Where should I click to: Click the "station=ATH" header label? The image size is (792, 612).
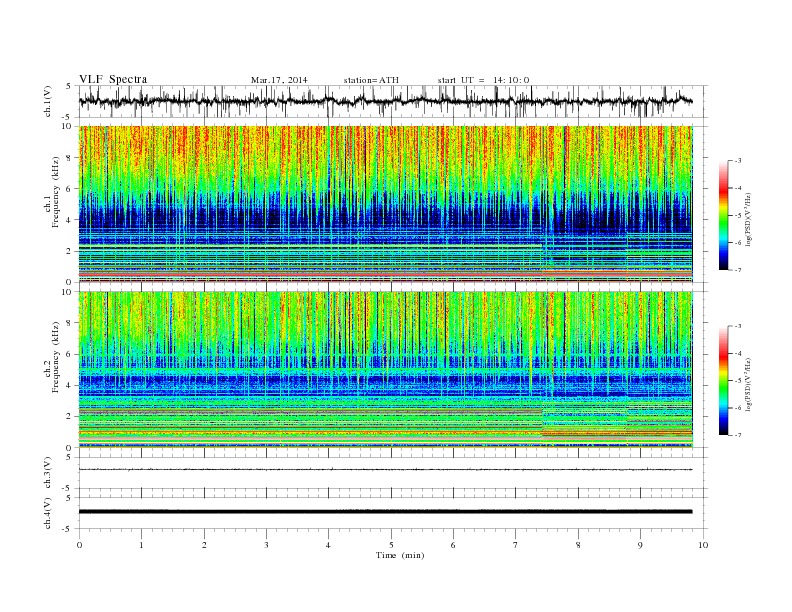point(371,80)
